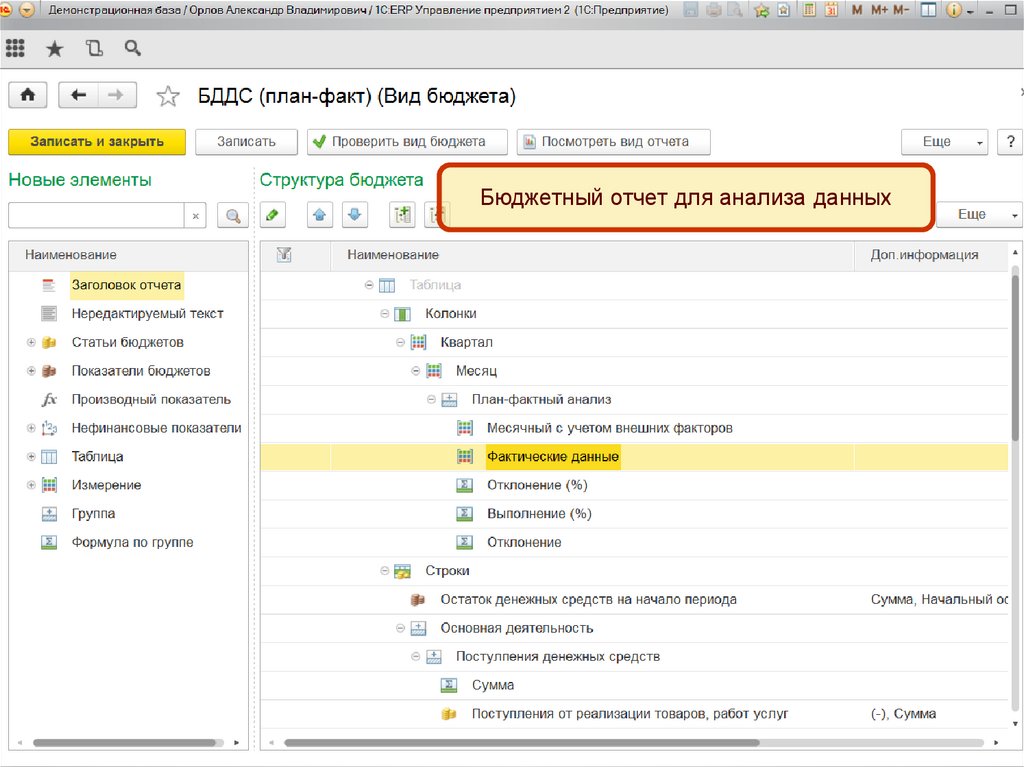The height and width of the screenshot is (767, 1024).
Task: Click the find button beside the search field
Action: tap(232, 215)
